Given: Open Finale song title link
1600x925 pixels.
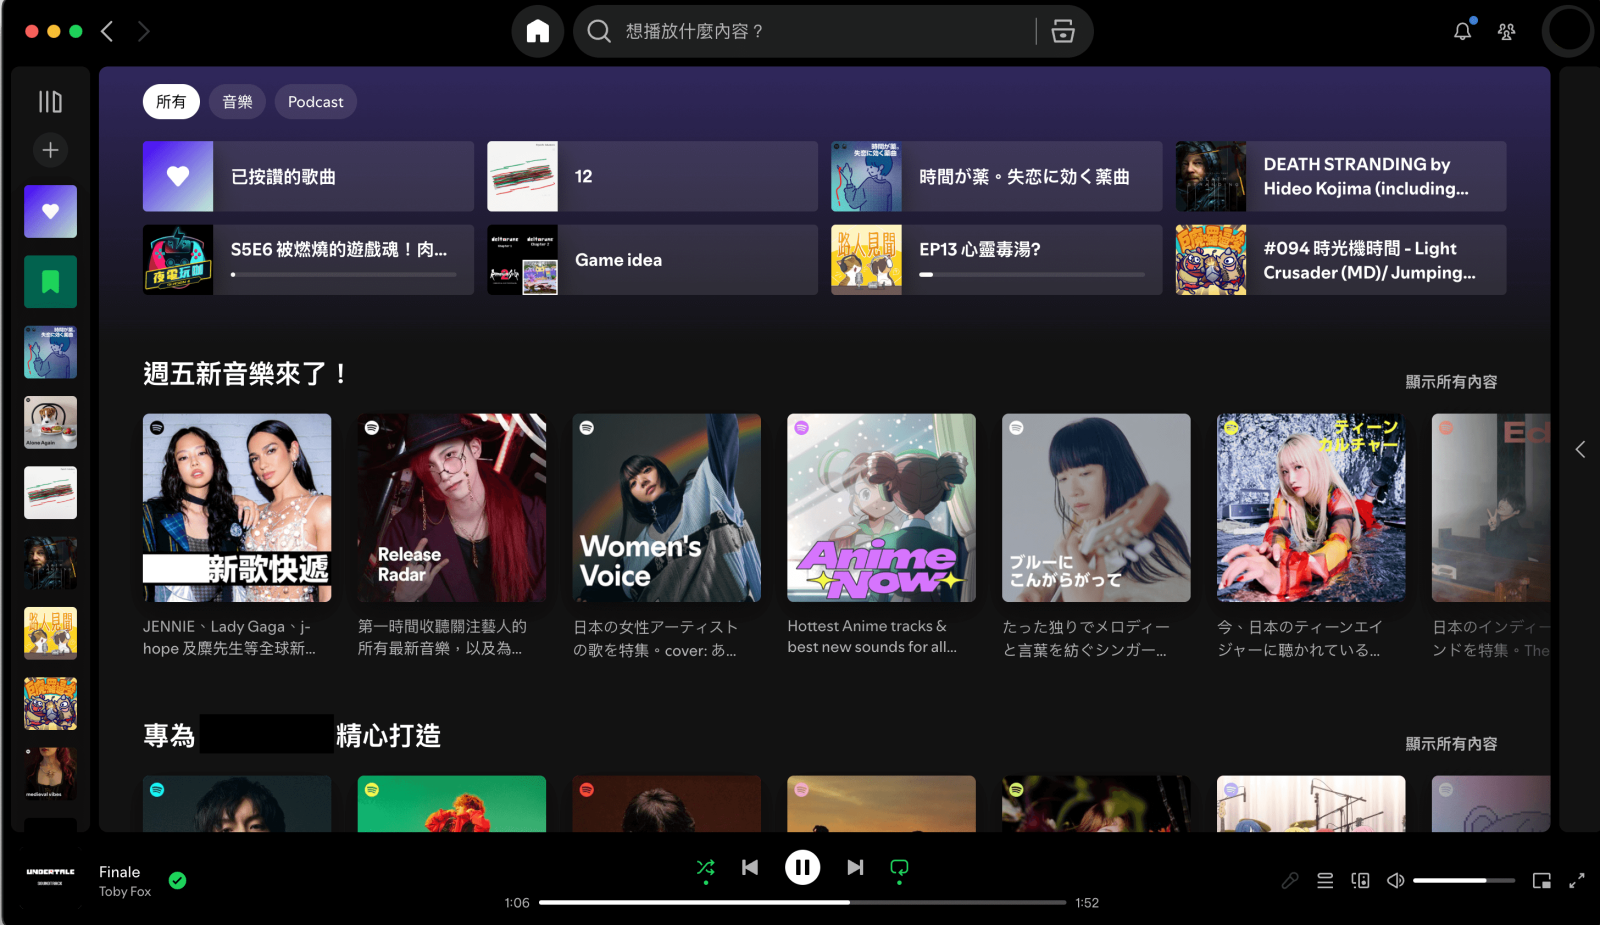Looking at the screenshot, I should point(119,872).
